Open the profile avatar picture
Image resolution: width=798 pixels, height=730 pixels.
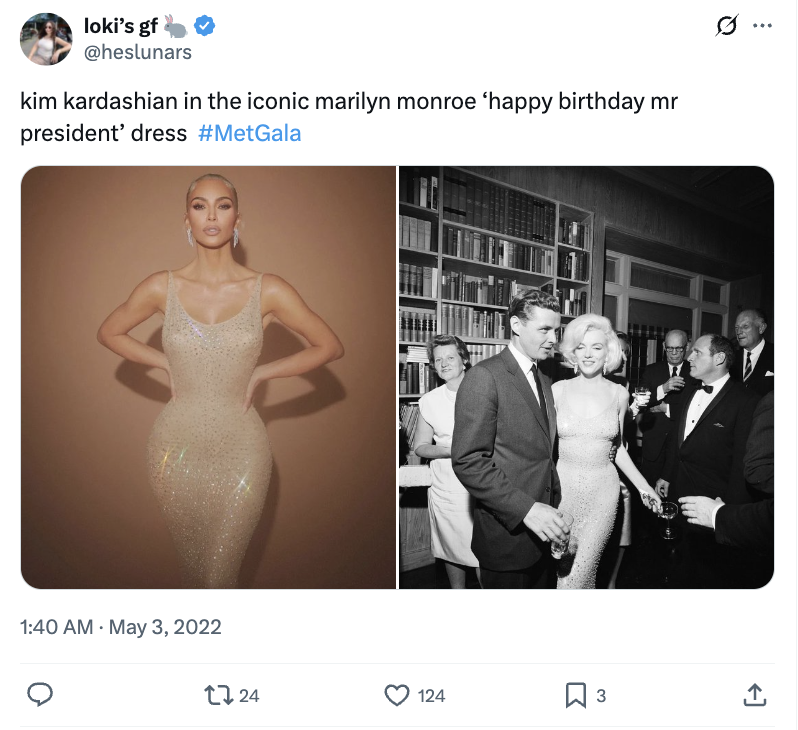click(46, 39)
